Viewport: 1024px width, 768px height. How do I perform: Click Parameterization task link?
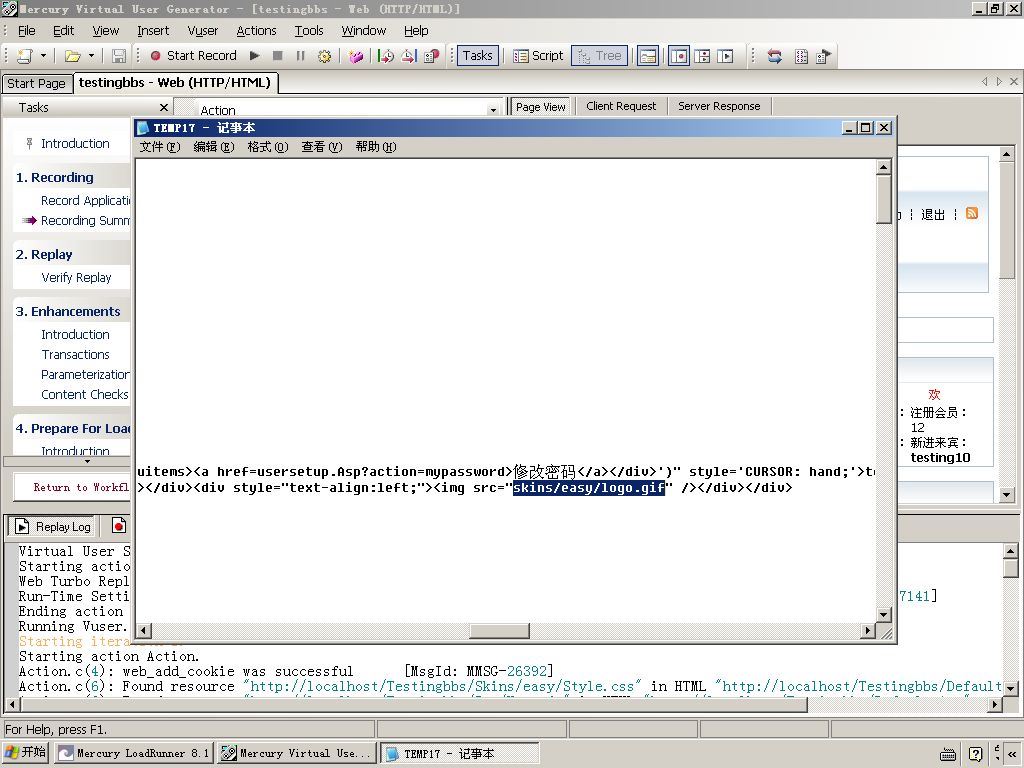click(86, 375)
